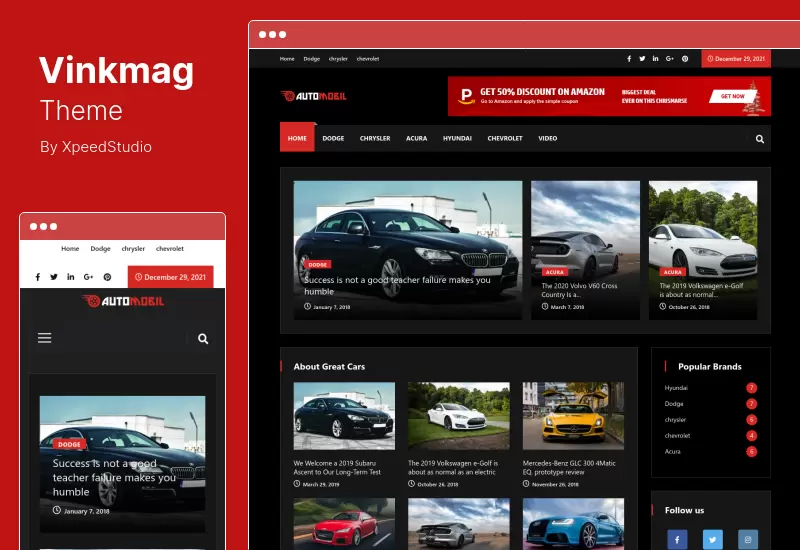This screenshot has width=800, height=550.
Task: Click the Facebook button under Follow us
Action: point(677,539)
